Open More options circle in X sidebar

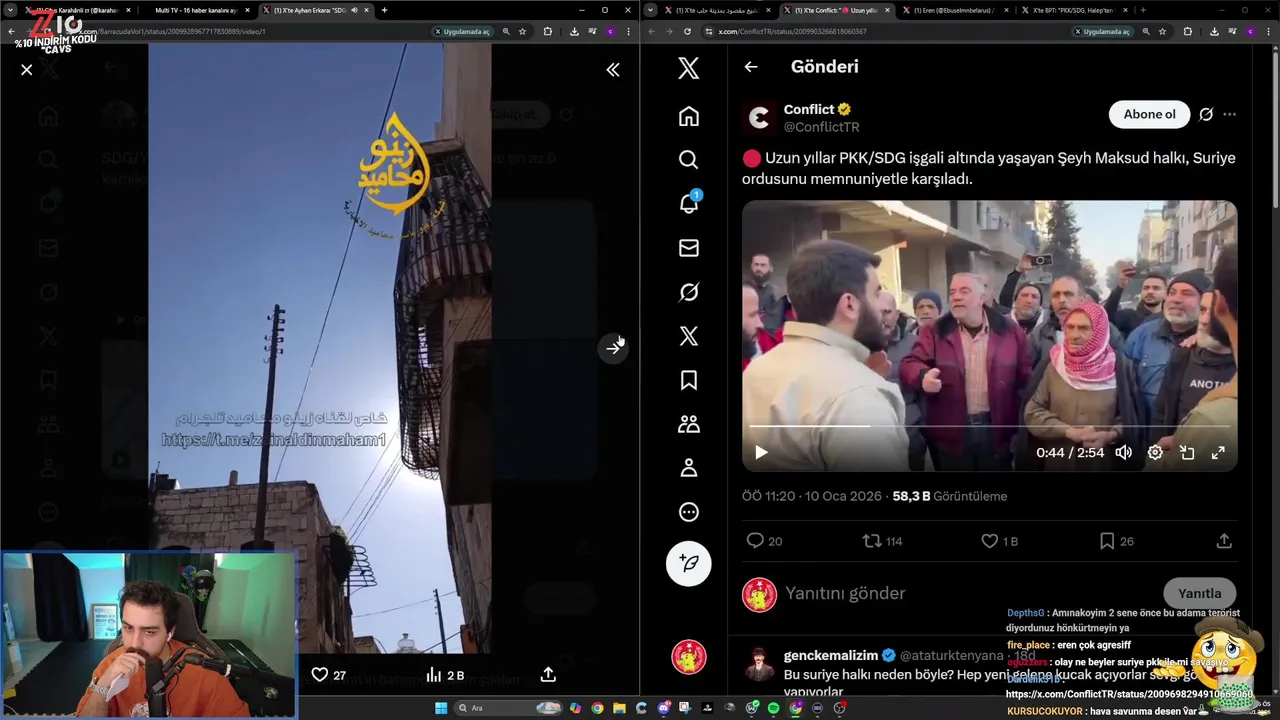[689, 512]
